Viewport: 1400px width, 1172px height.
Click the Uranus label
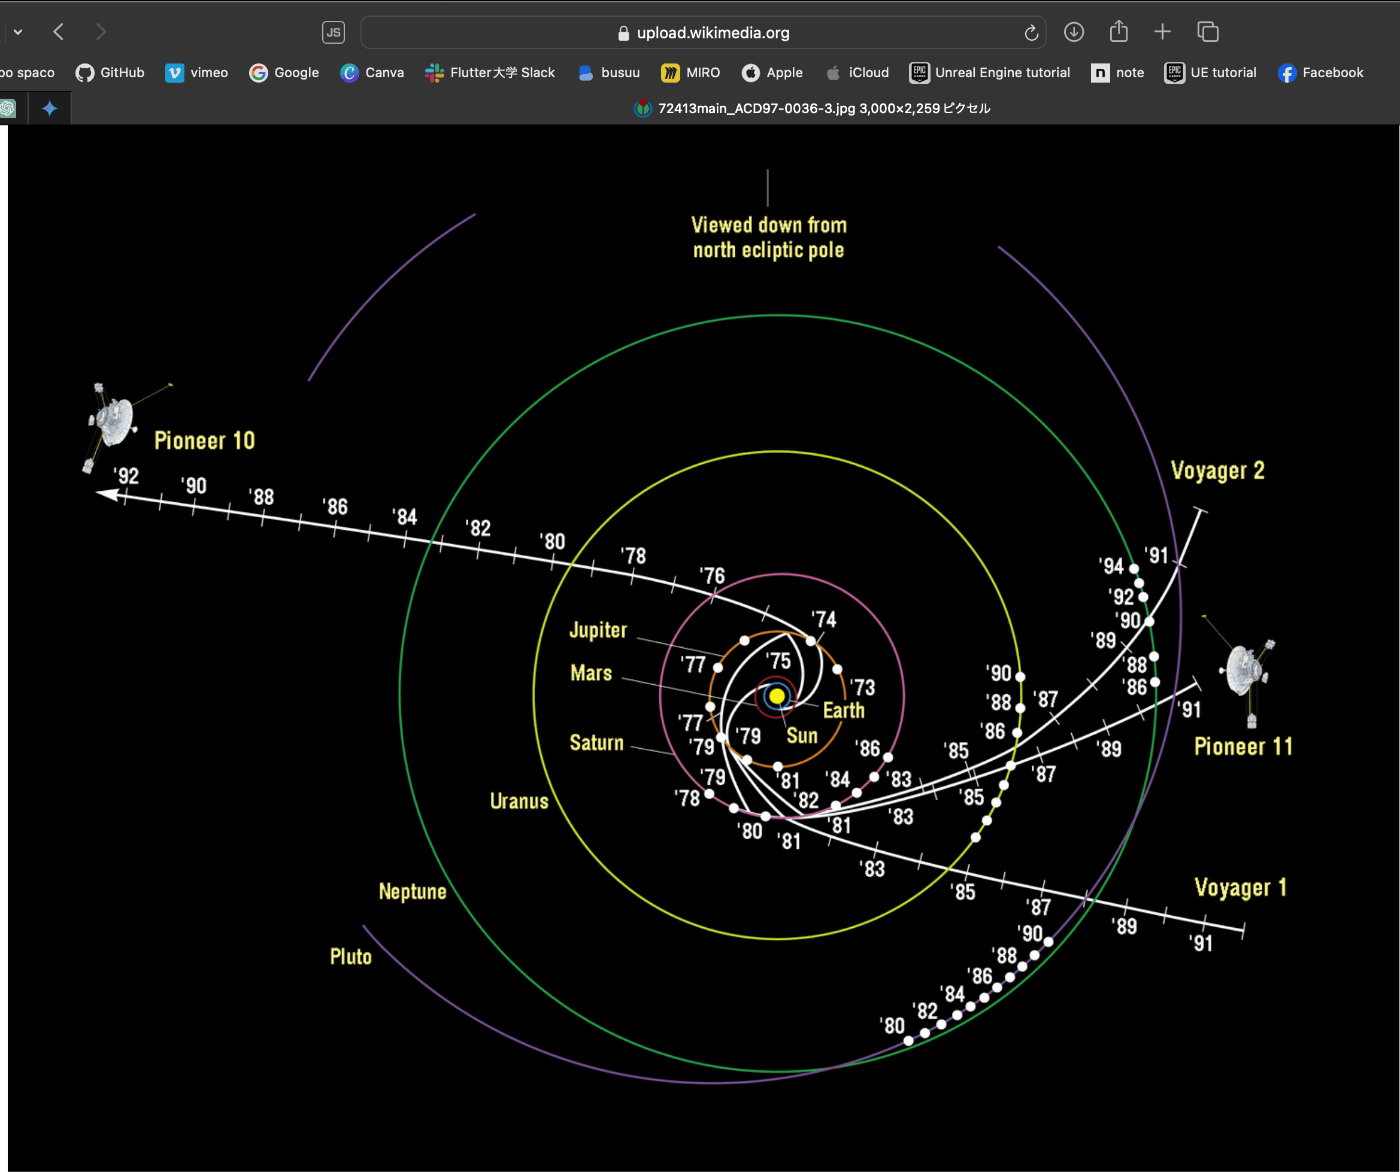pos(519,801)
